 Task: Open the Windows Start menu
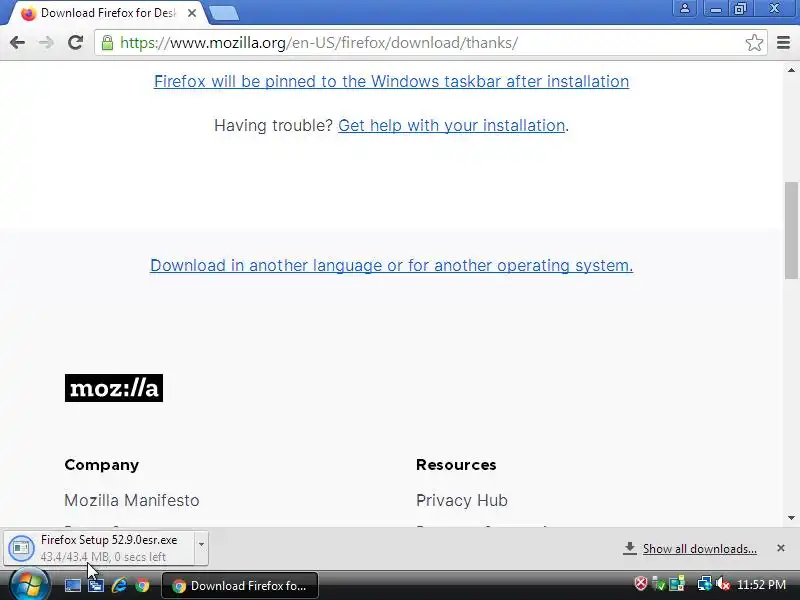point(30,585)
